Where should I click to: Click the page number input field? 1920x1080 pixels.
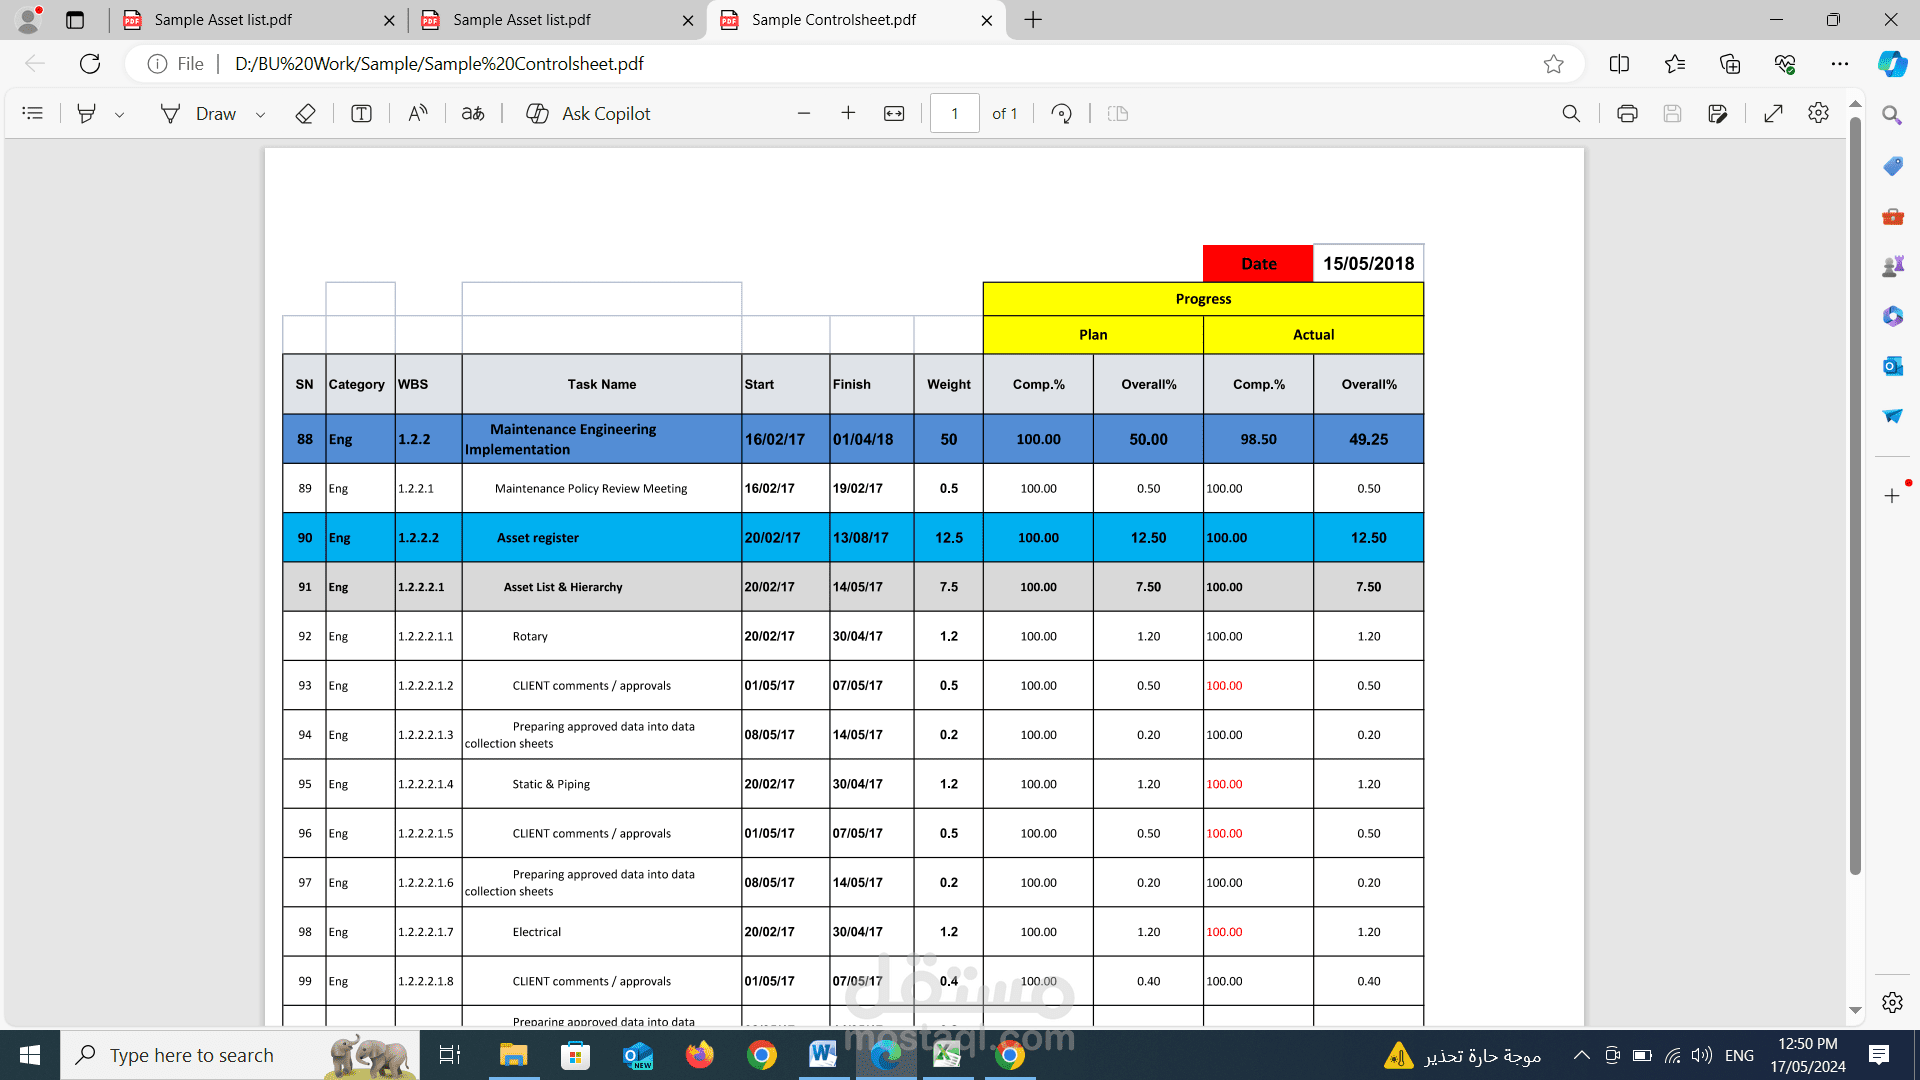click(954, 114)
